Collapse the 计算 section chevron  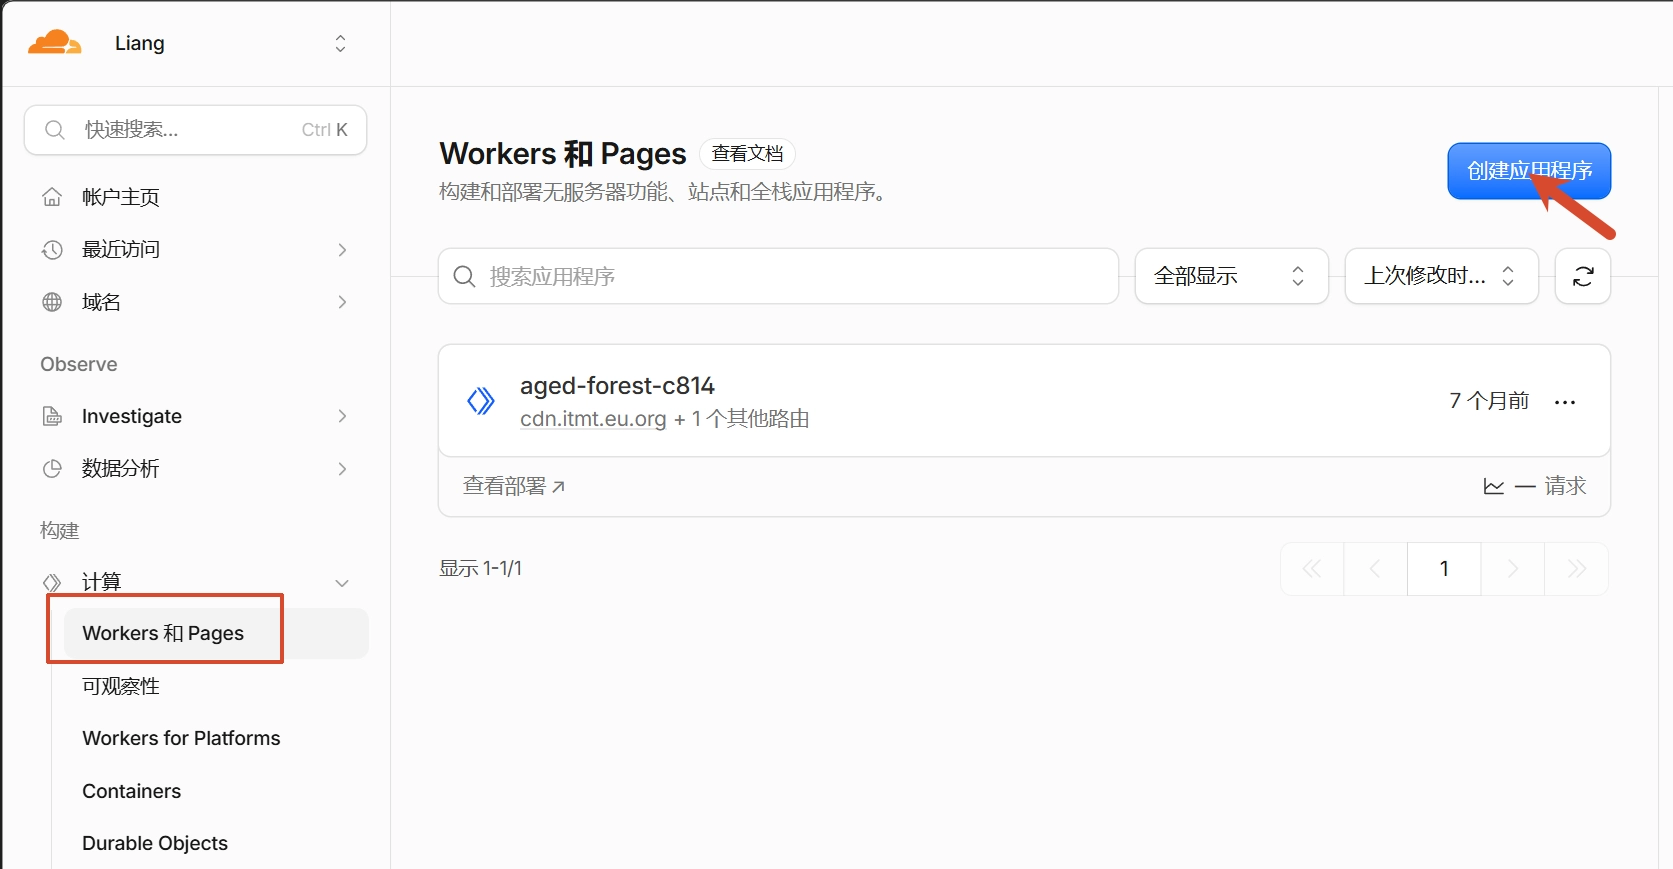[342, 582]
